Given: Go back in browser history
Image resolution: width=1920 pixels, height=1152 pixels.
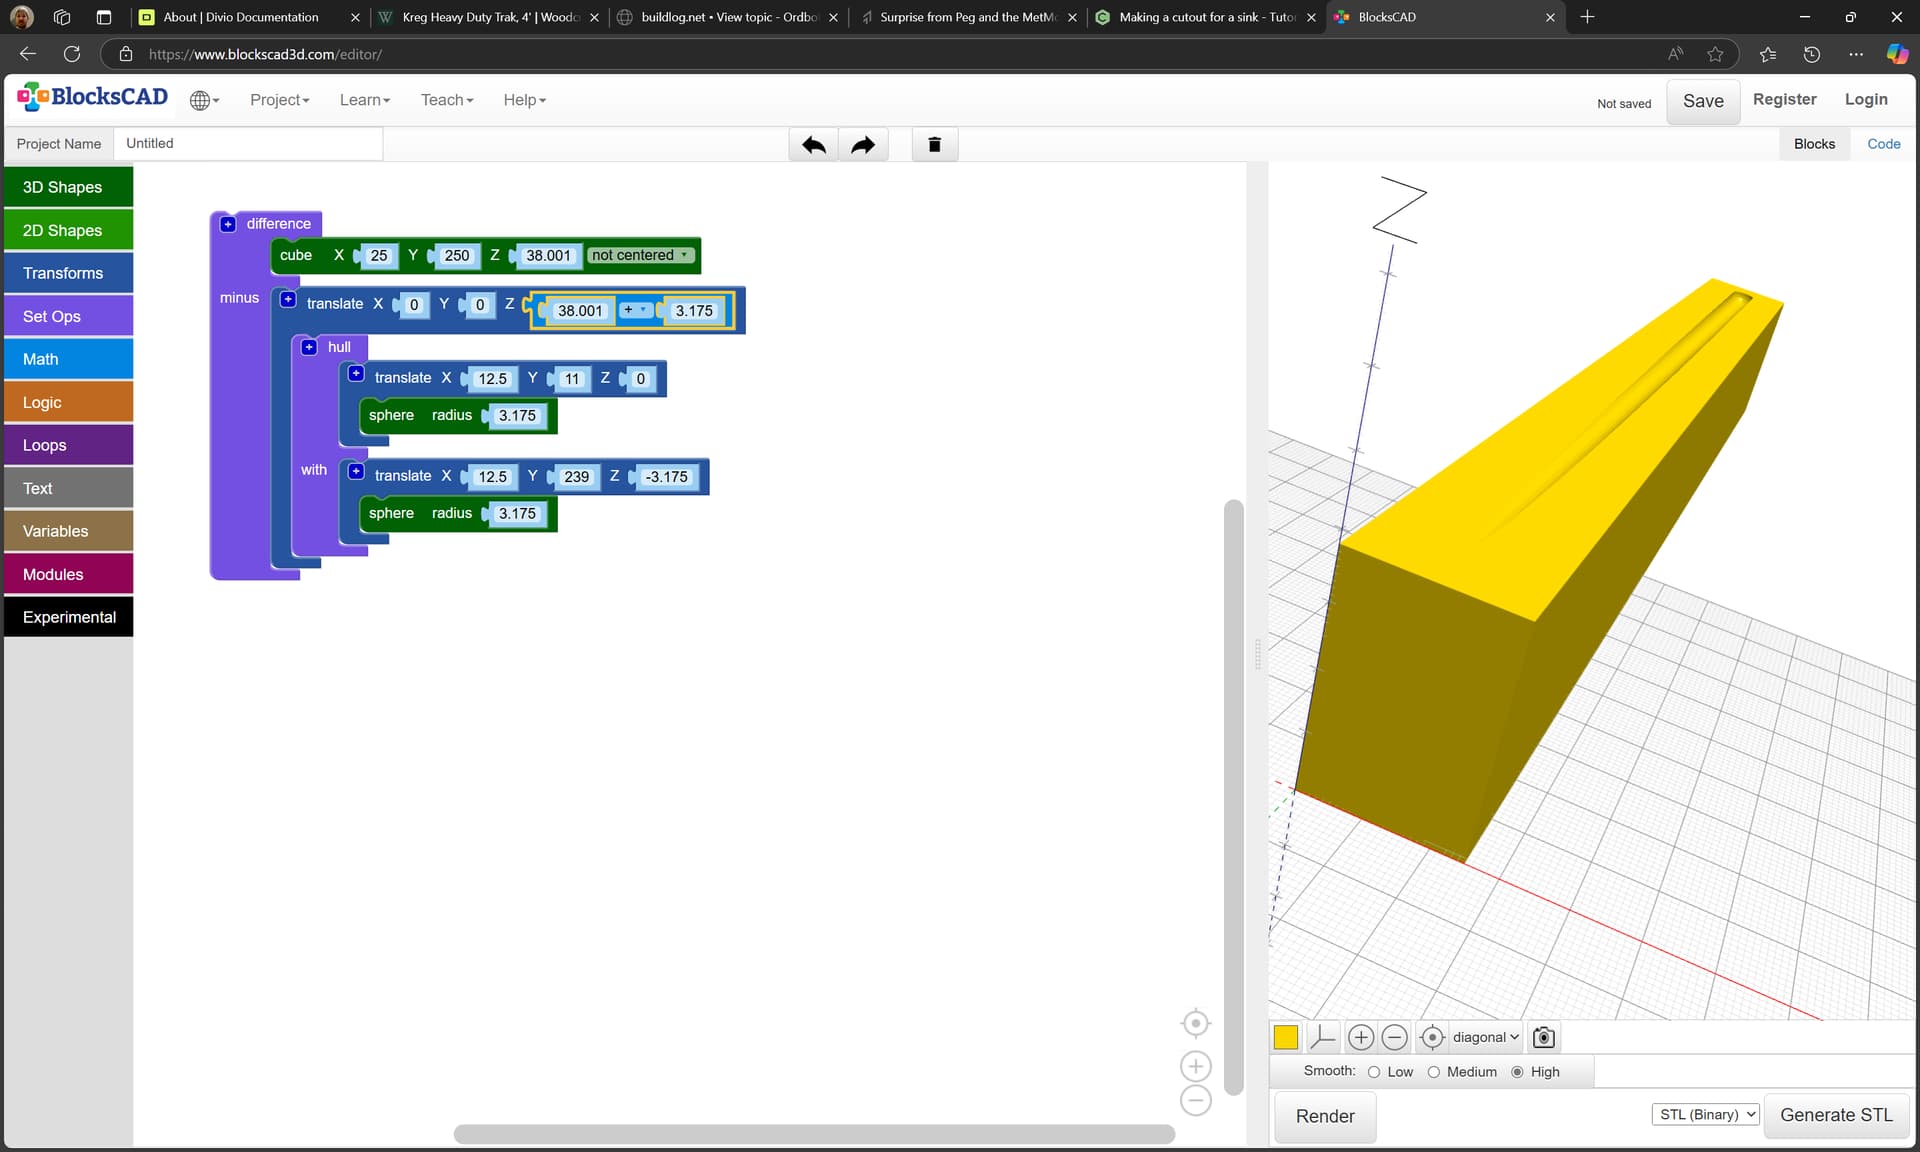Looking at the screenshot, I should click(x=28, y=54).
